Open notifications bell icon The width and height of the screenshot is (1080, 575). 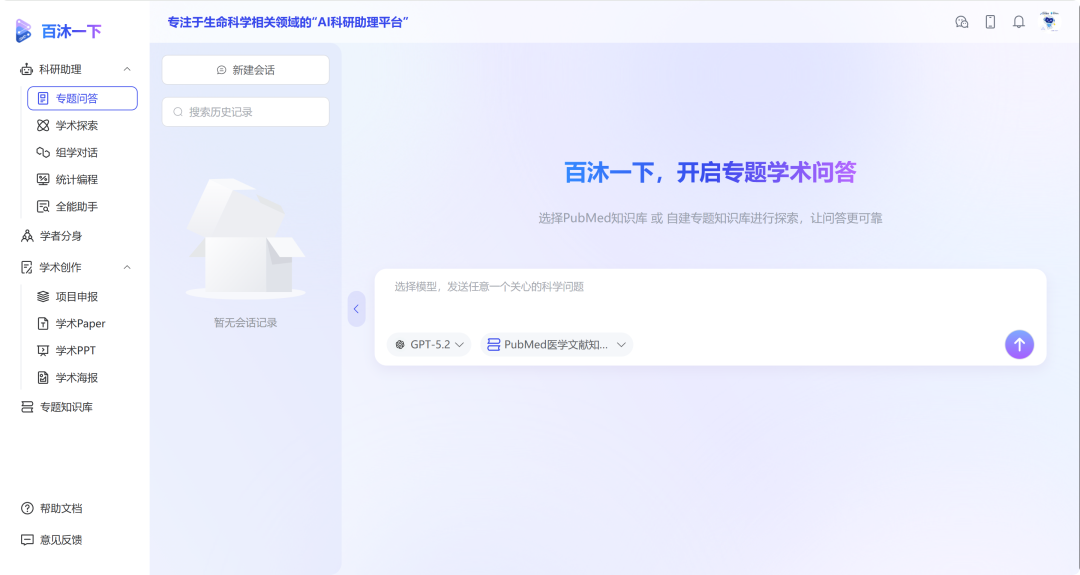pos(1019,22)
